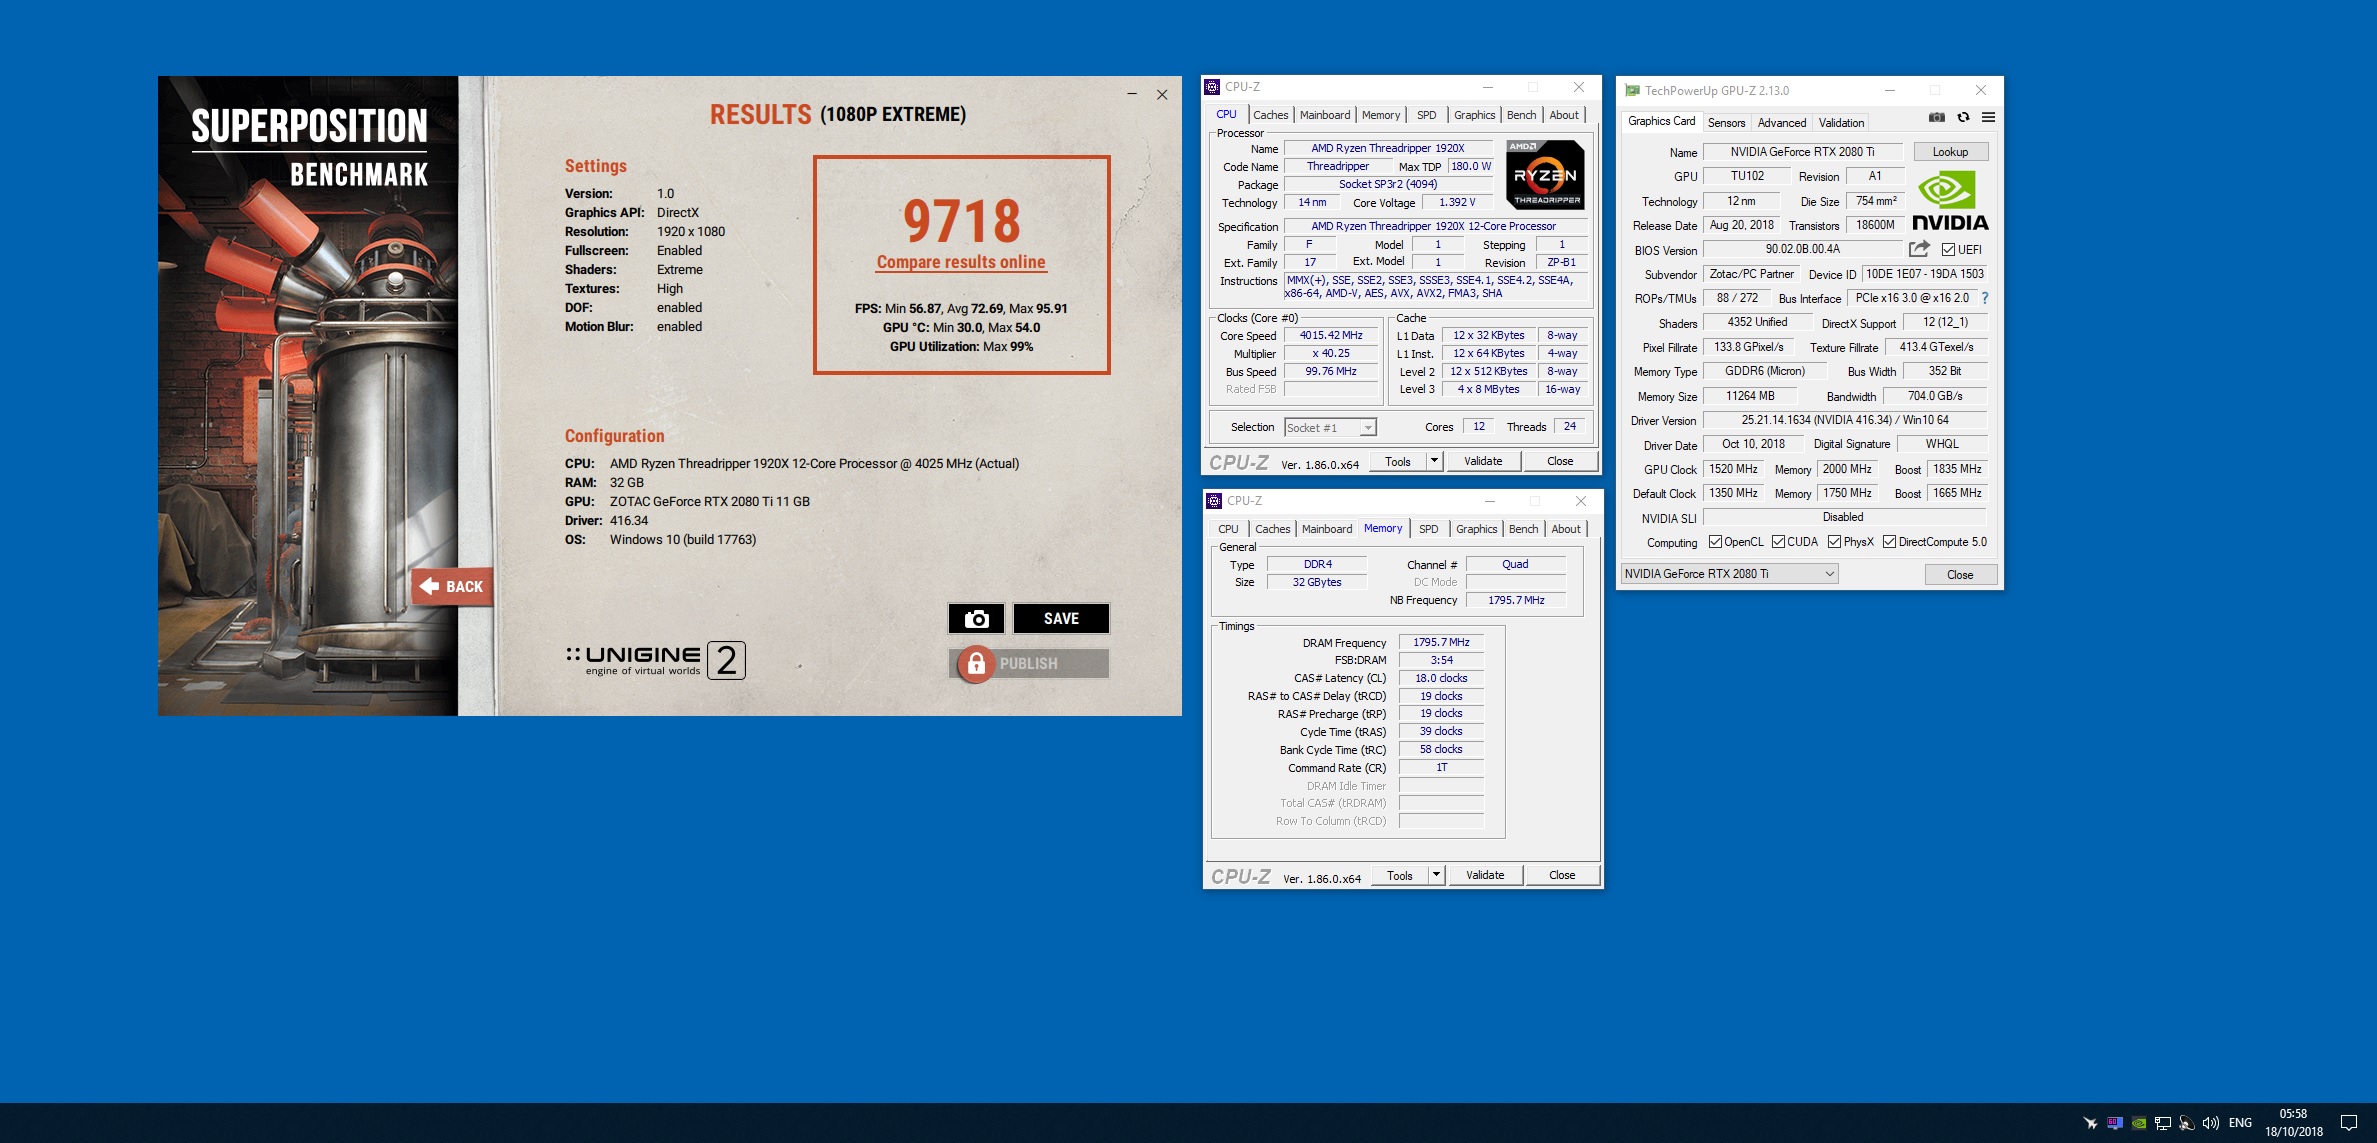
Task: Open Memory tab in top CPU-Z window
Action: [1381, 115]
